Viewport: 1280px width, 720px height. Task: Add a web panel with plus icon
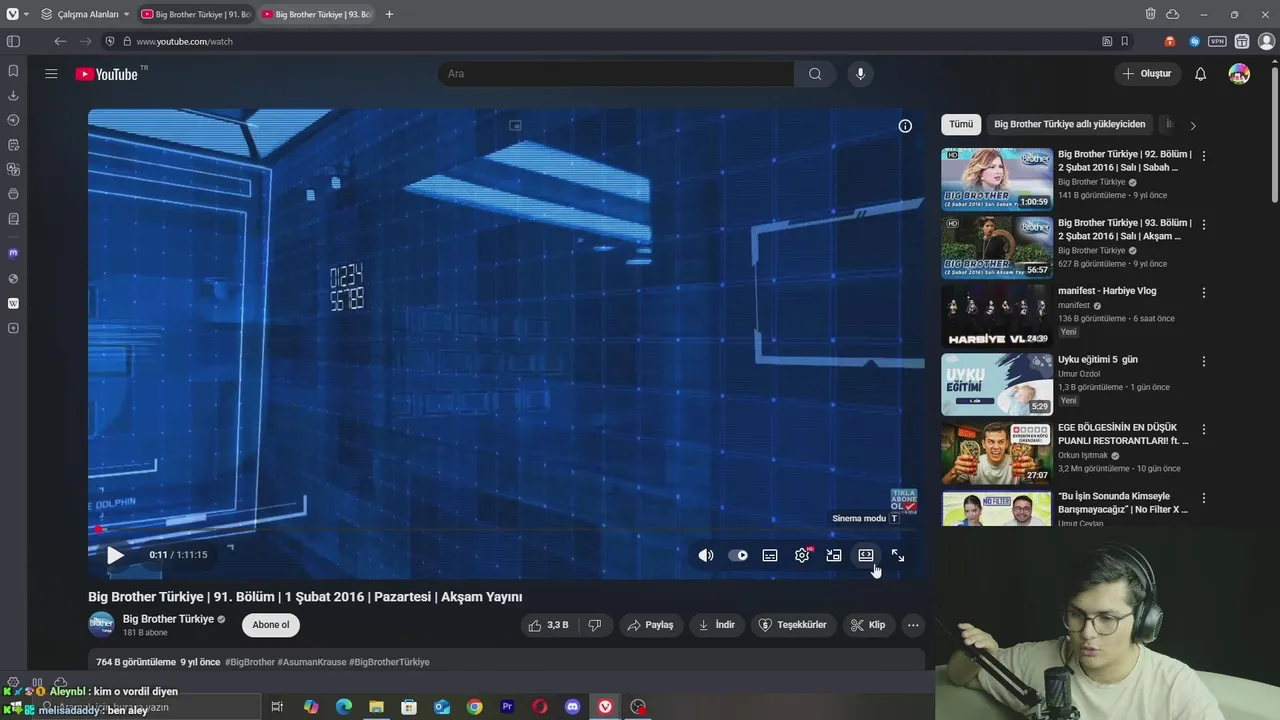tap(13, 328)
